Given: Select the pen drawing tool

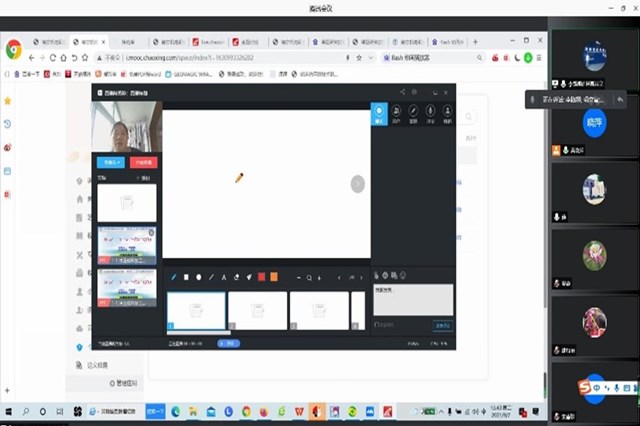Looking at the screenshot, I should [x=173, y=277].
